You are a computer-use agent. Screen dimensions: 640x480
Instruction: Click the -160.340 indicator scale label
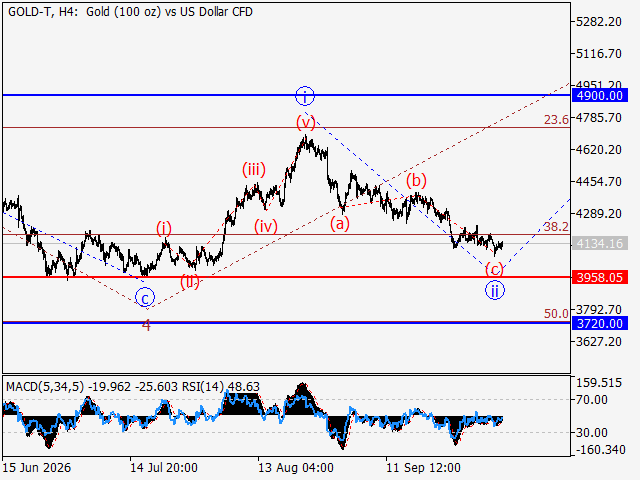[601, 450]
